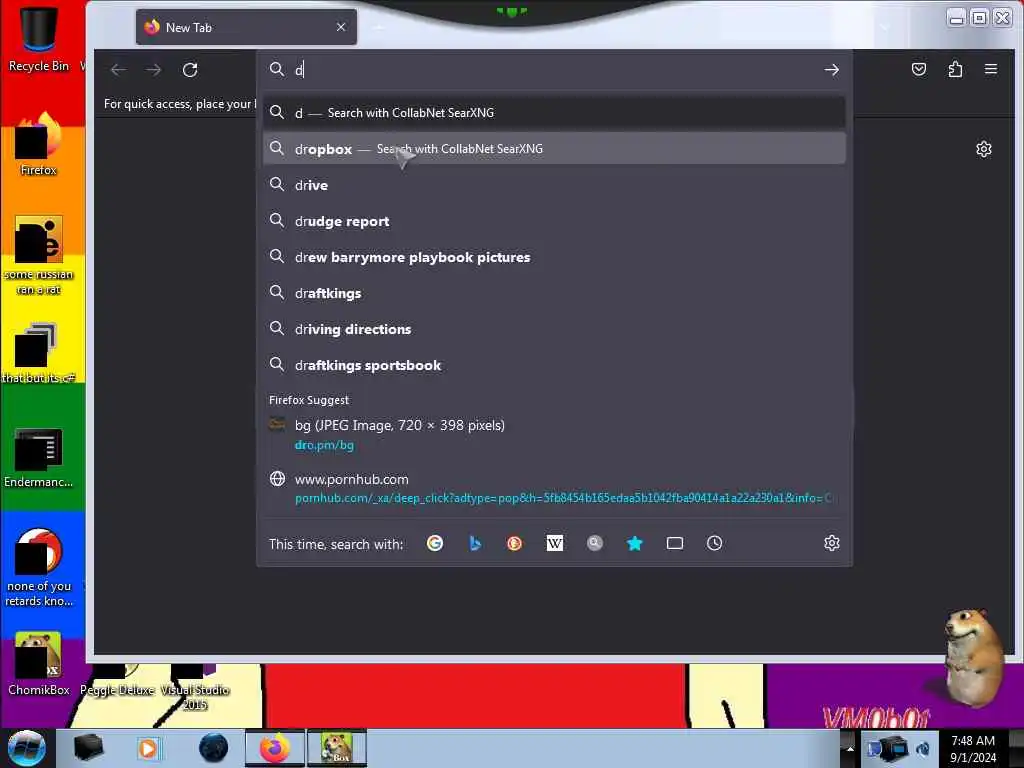This screenshot has height=768, width=1024.
Task: Choose the 'draftkings' suggestion
Action: pyautogui.click(x=554, y=293)
